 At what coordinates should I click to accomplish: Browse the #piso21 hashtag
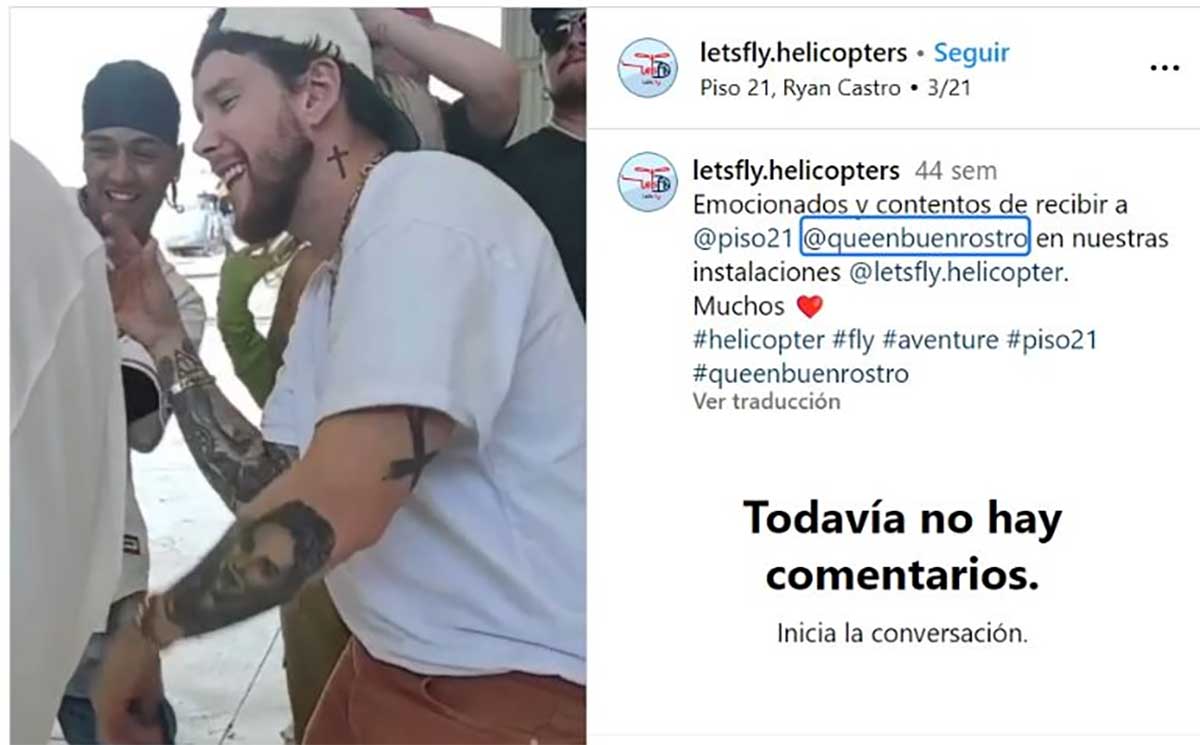coord(1051,340)
